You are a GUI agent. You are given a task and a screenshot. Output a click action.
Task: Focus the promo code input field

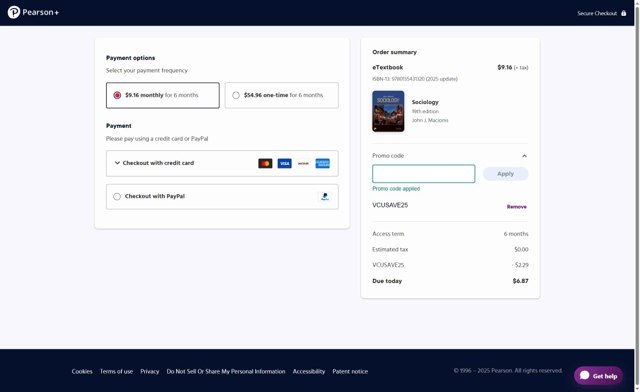pos(424,174)
